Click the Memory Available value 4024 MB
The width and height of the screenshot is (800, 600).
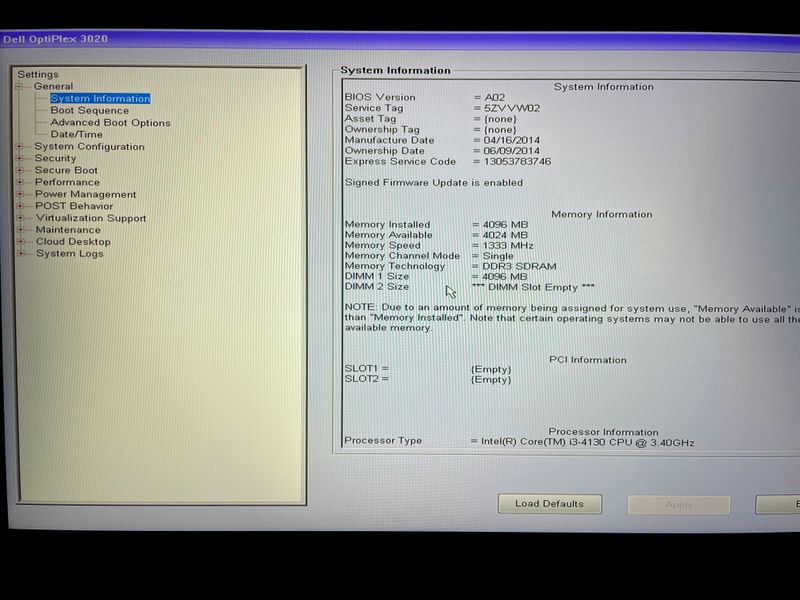coord(505,235)
